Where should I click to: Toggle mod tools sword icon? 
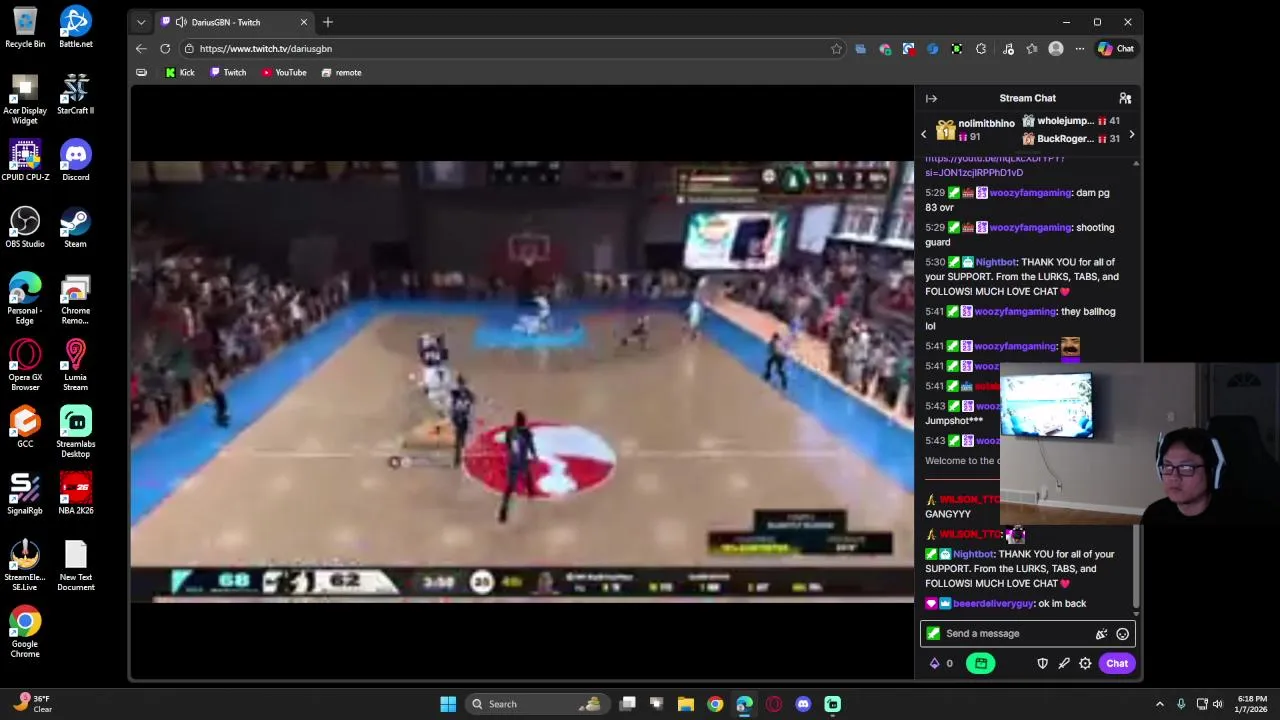tap(1064, 663)
